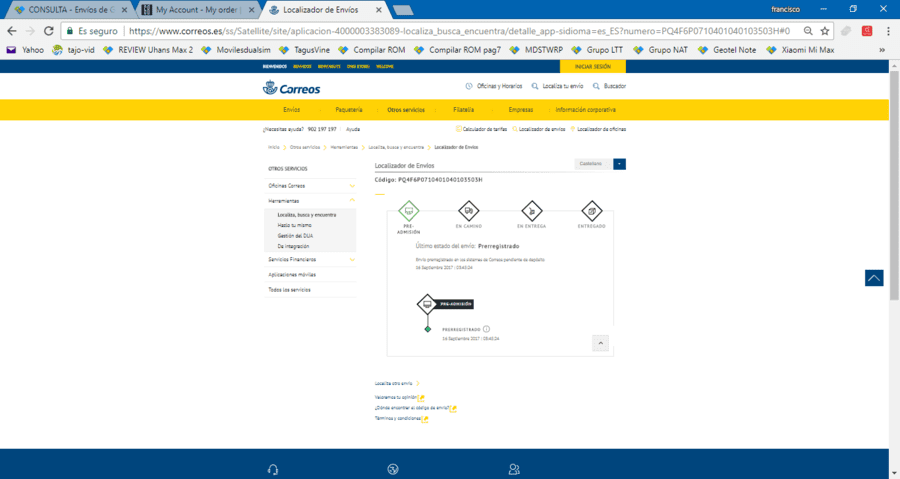This screenshot has width=900, height=479.
Task: Click the red extension icon in the toolbar
Action: (x=867, y=31)
